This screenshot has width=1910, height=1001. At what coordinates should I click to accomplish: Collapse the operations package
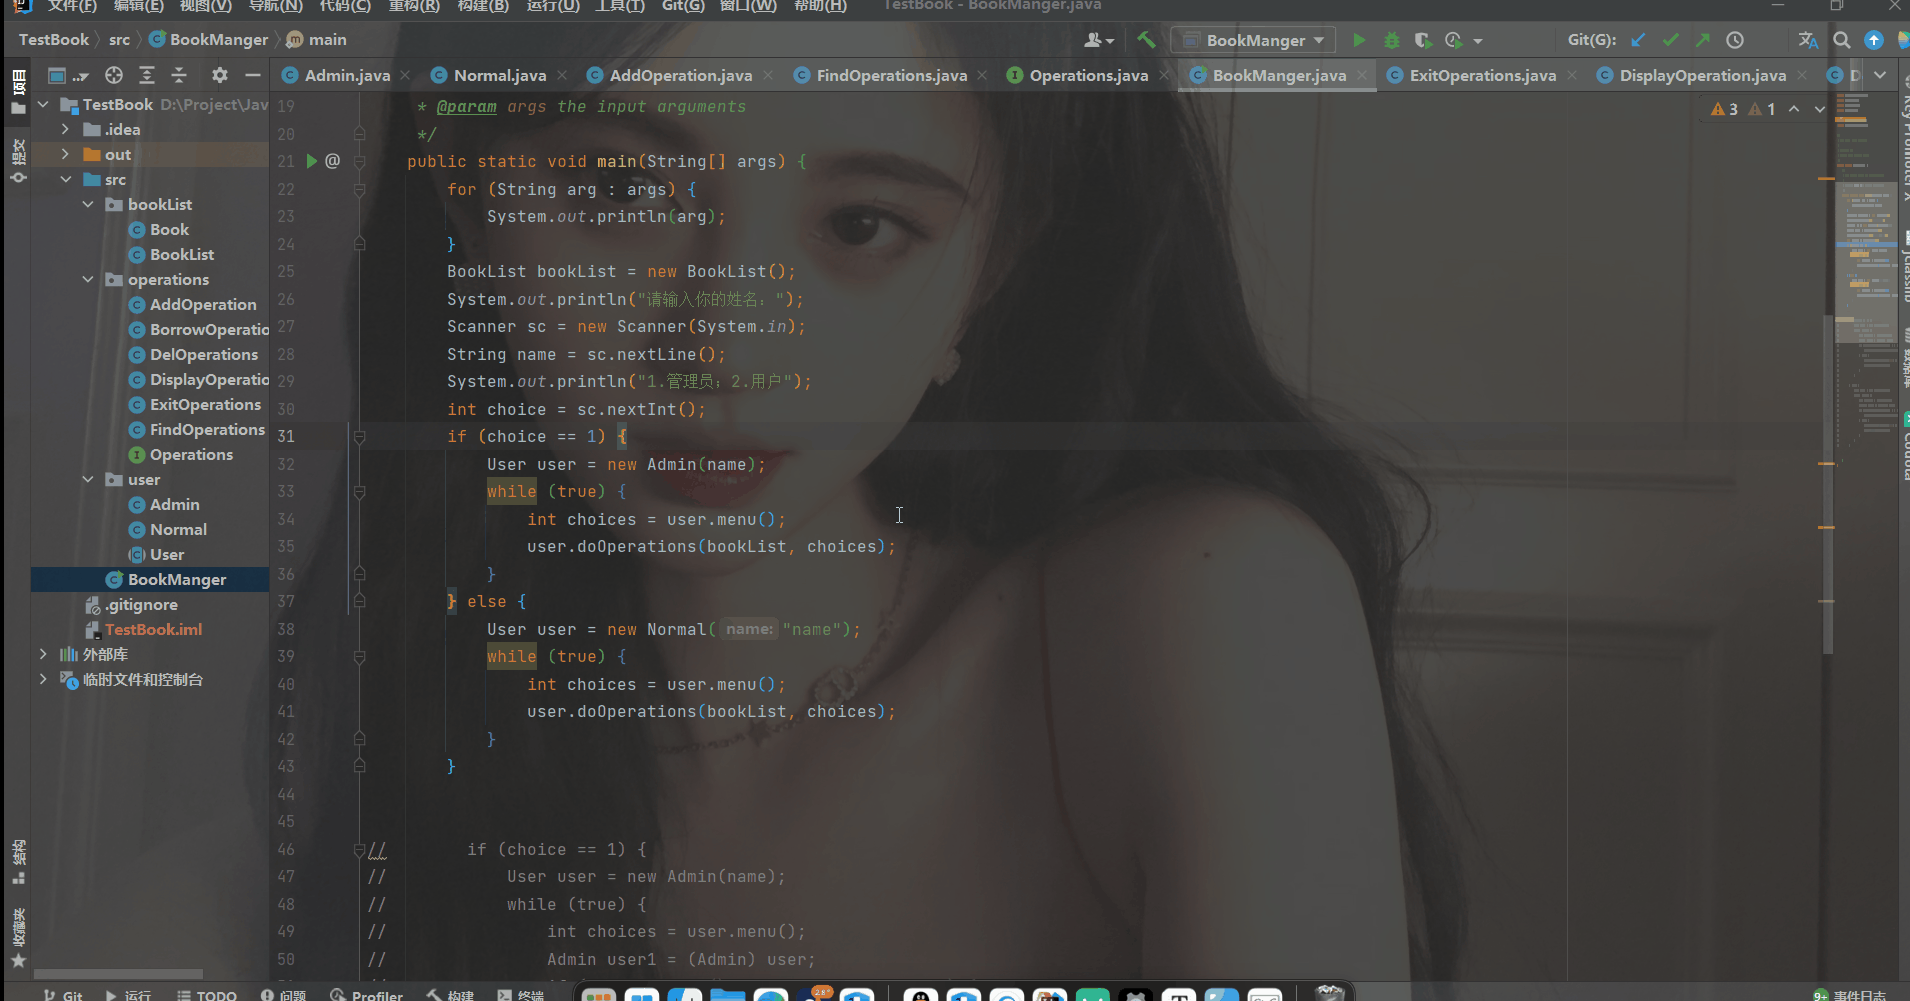point(88,279)
